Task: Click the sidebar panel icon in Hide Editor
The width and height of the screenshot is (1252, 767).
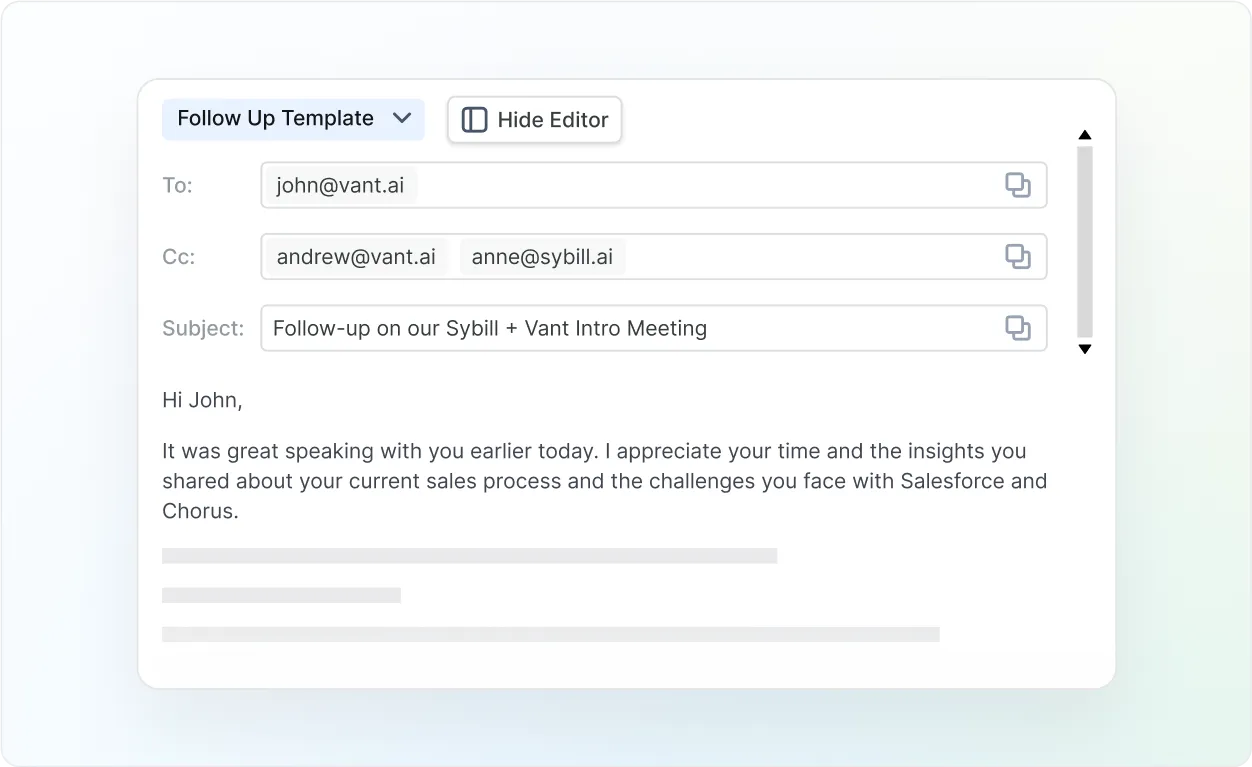Action: 474,120
